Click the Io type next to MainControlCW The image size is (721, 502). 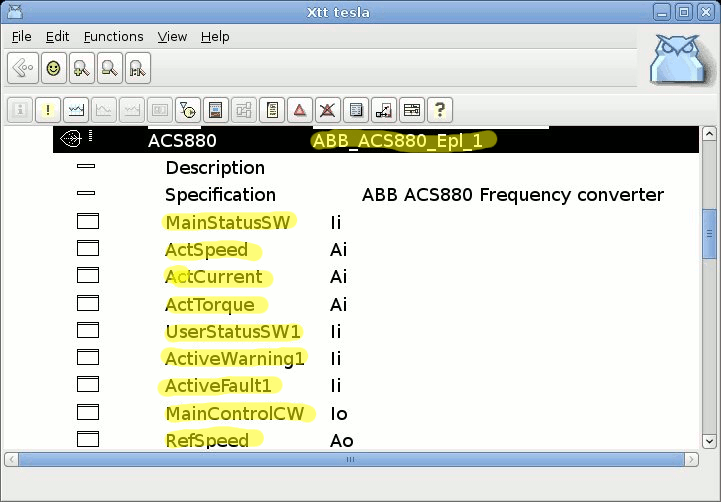tap(339, 414)
